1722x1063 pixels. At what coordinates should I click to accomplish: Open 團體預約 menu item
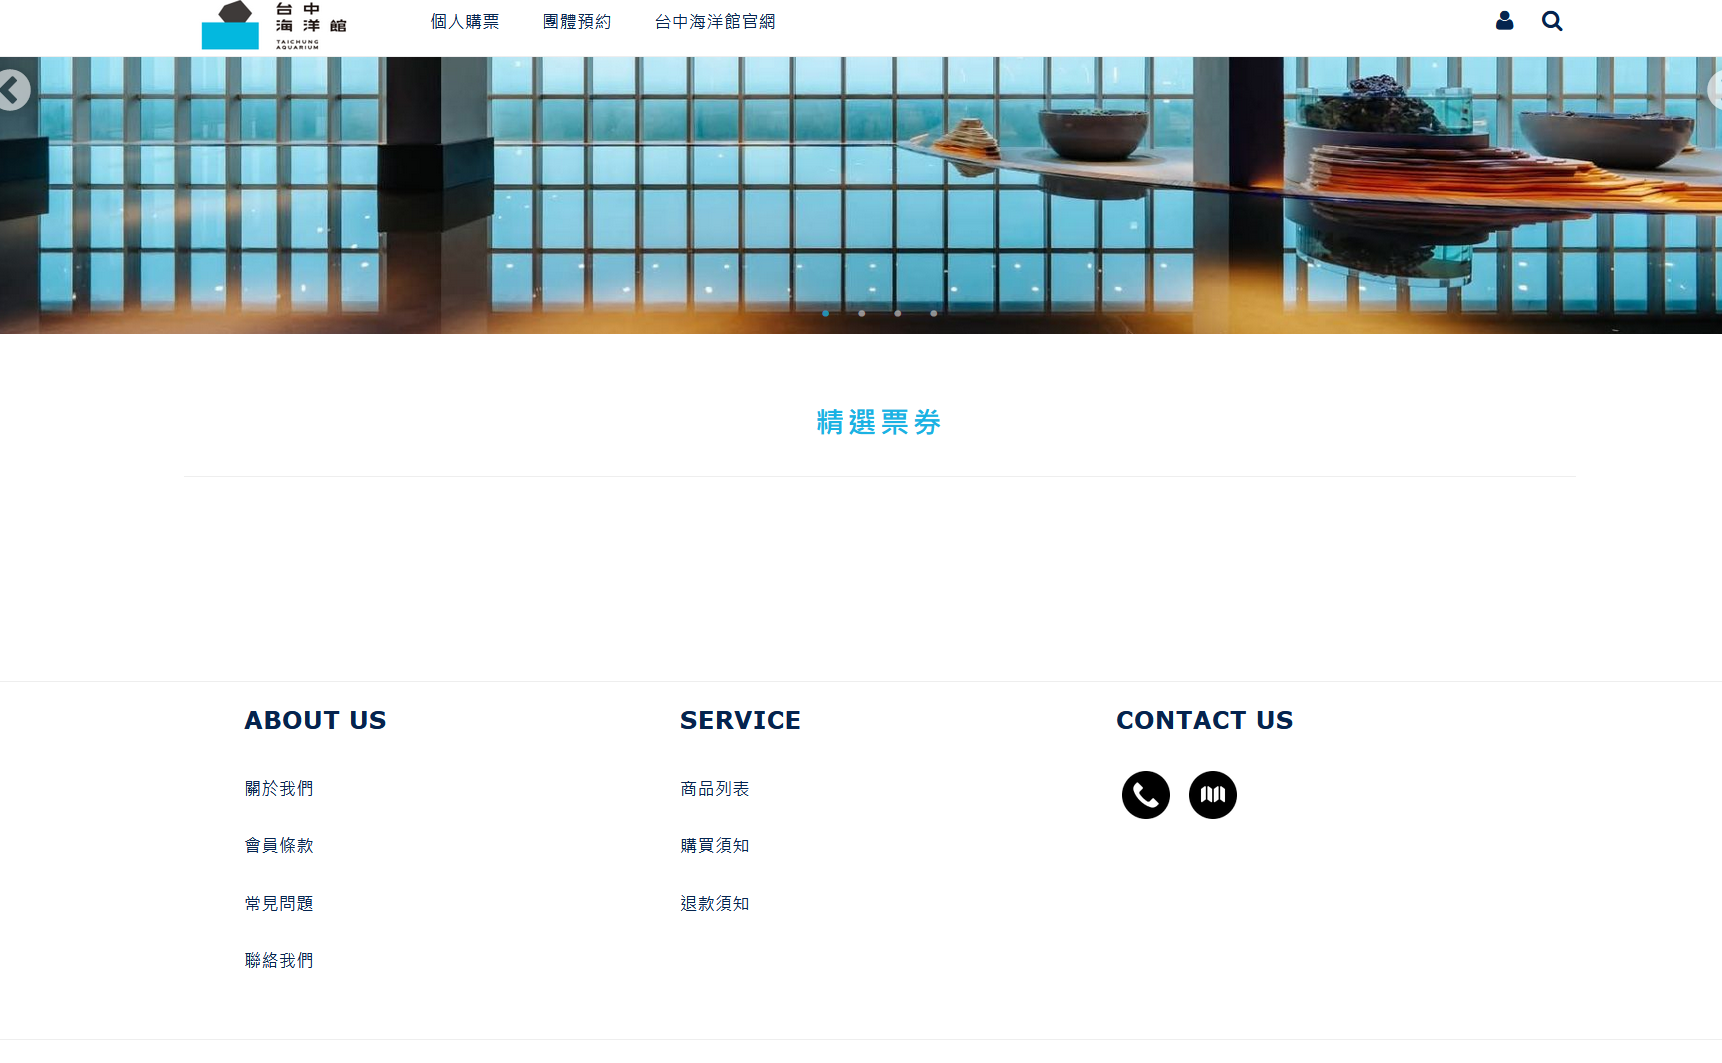(577, 22)
